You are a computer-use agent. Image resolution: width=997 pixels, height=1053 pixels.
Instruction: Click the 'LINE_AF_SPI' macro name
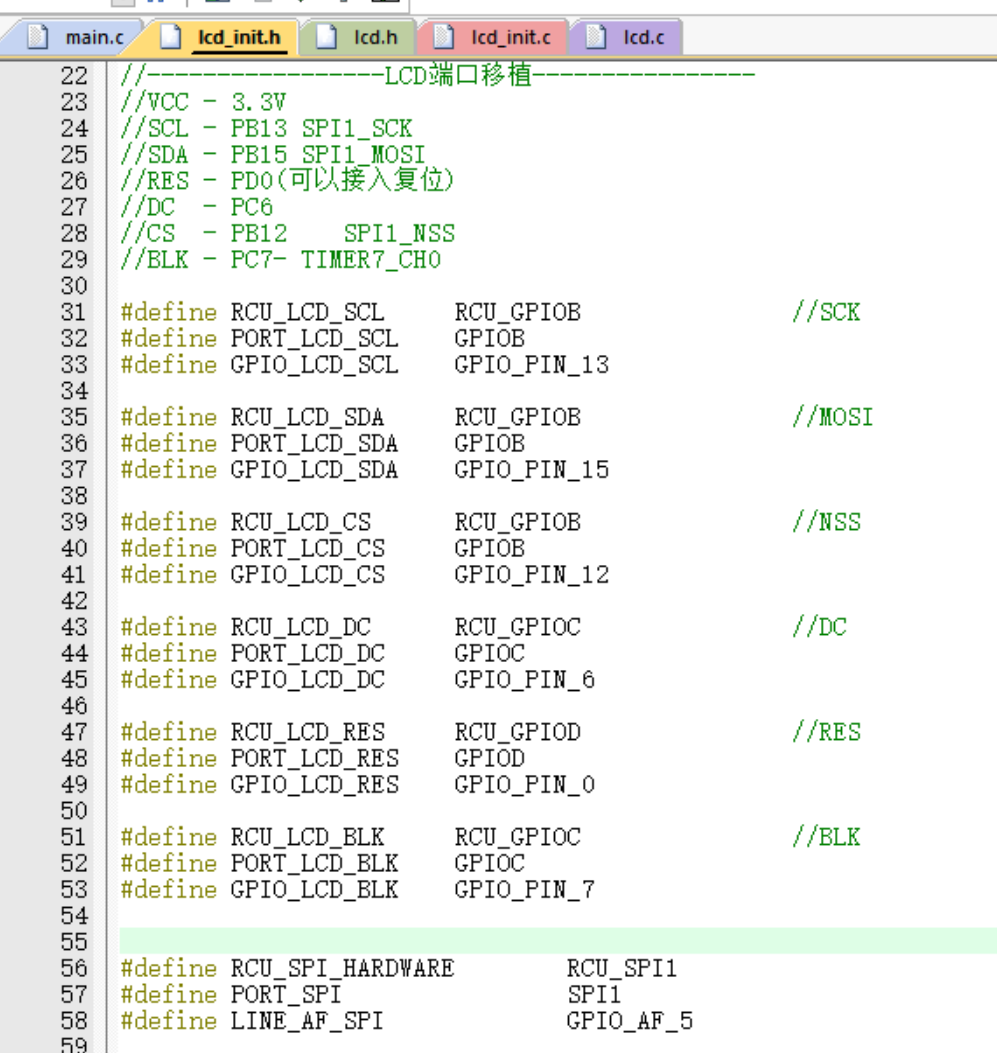point(307,1021)
